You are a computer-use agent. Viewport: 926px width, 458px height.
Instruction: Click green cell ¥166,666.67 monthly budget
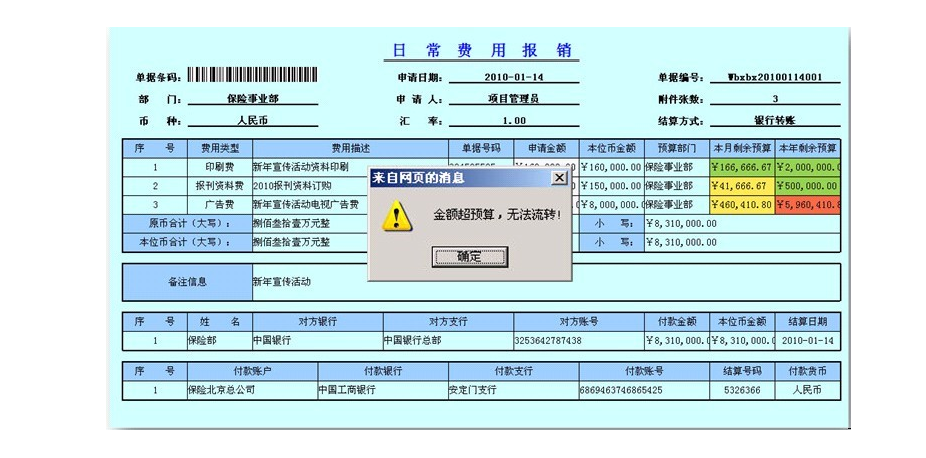coord(741,167)
